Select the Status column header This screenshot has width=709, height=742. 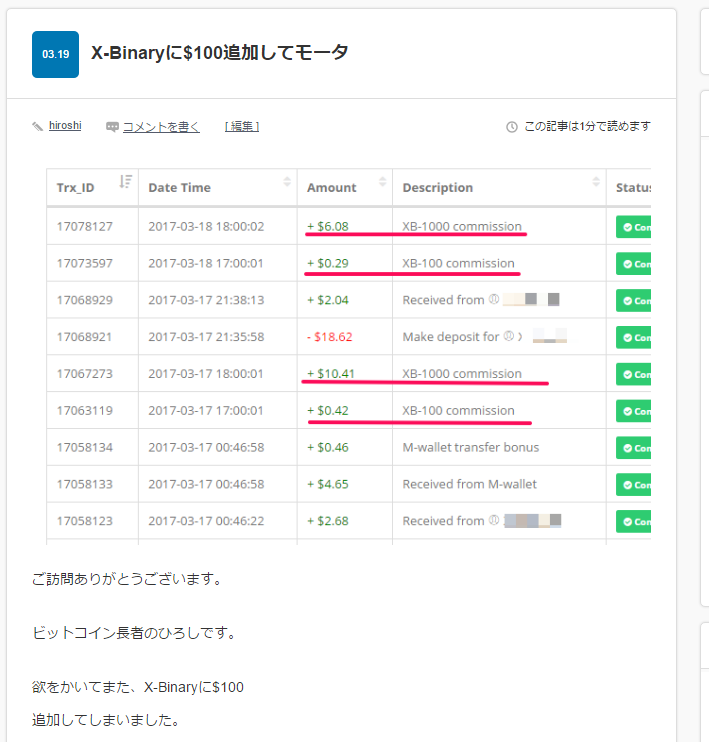click(632, 187)
